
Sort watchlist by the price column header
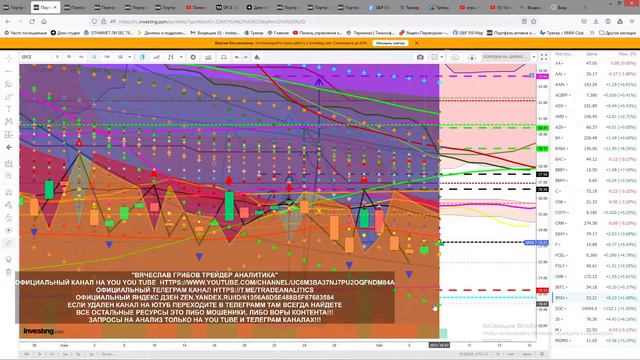coord(592,53)
